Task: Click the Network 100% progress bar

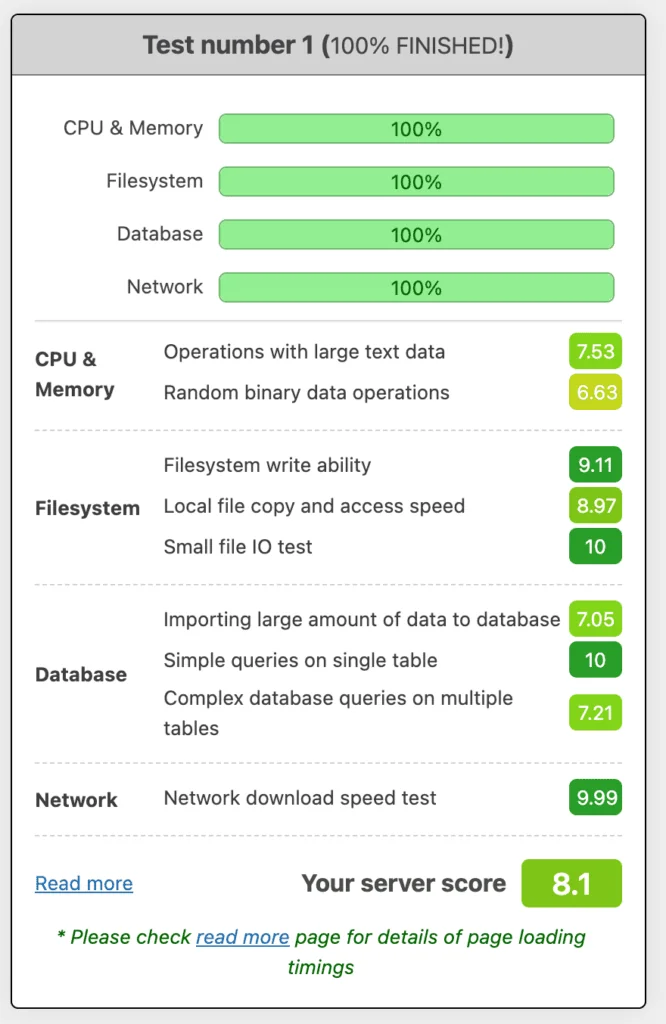Action: 416,287
